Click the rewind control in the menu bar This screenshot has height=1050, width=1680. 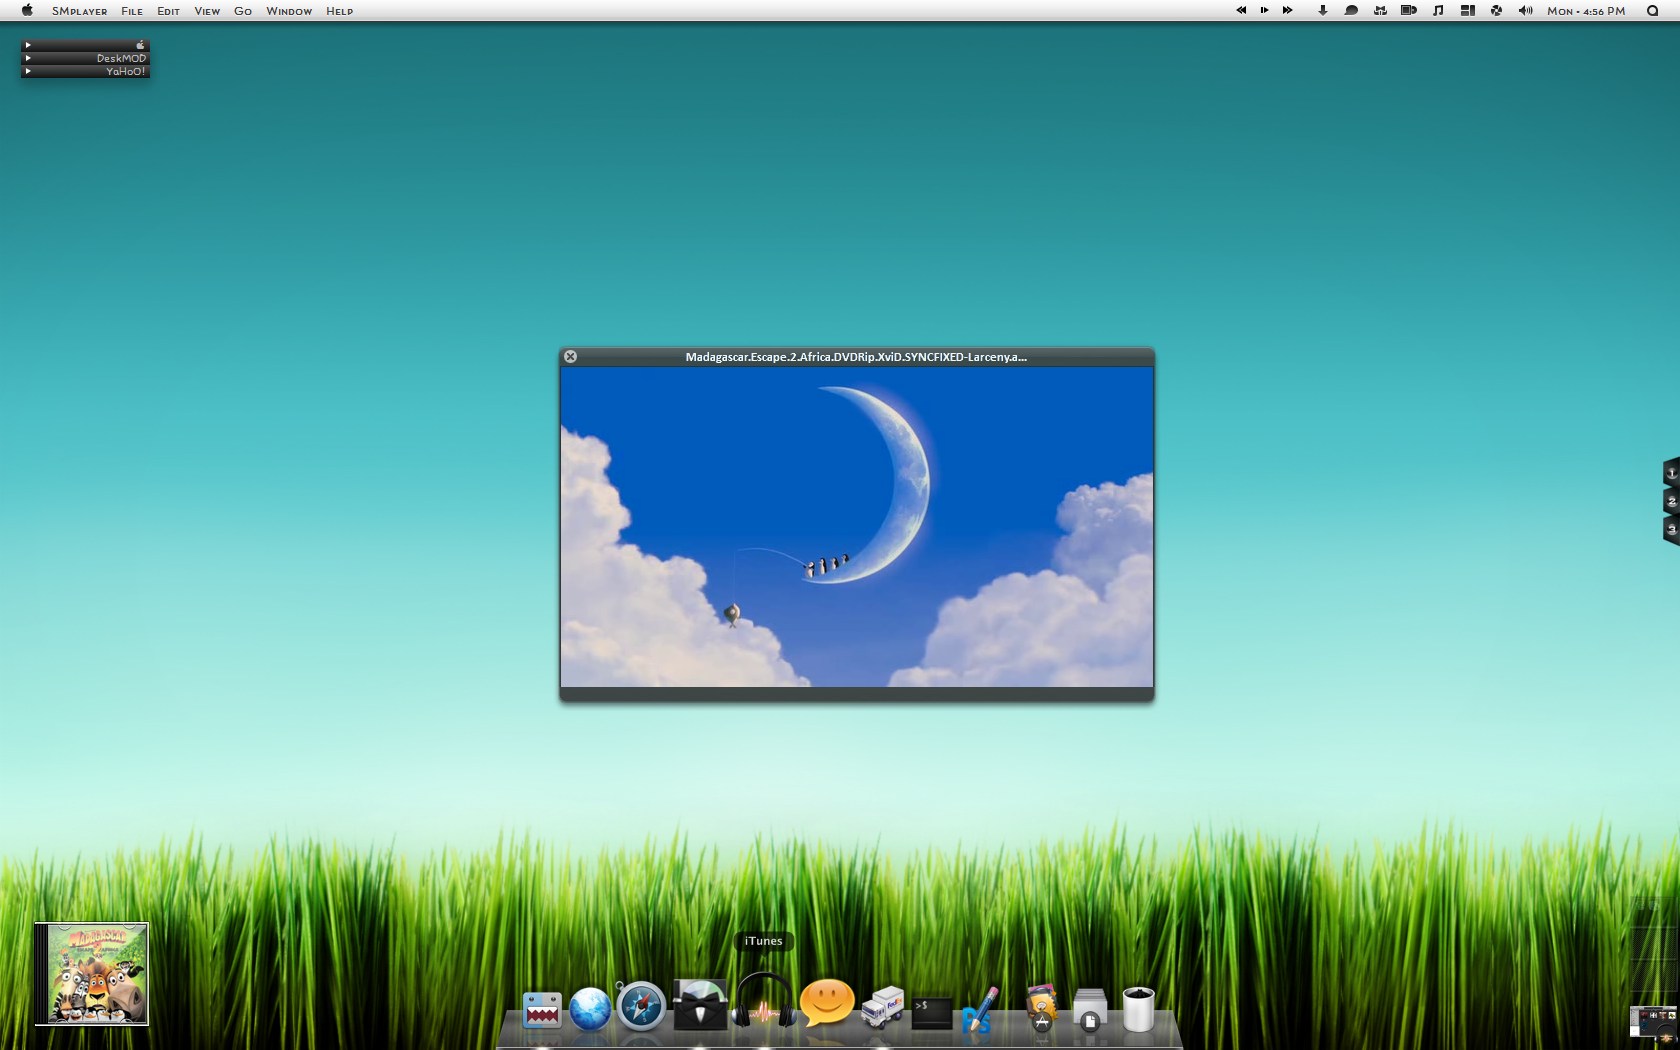pyautogui.click(x=1241, y=10)
